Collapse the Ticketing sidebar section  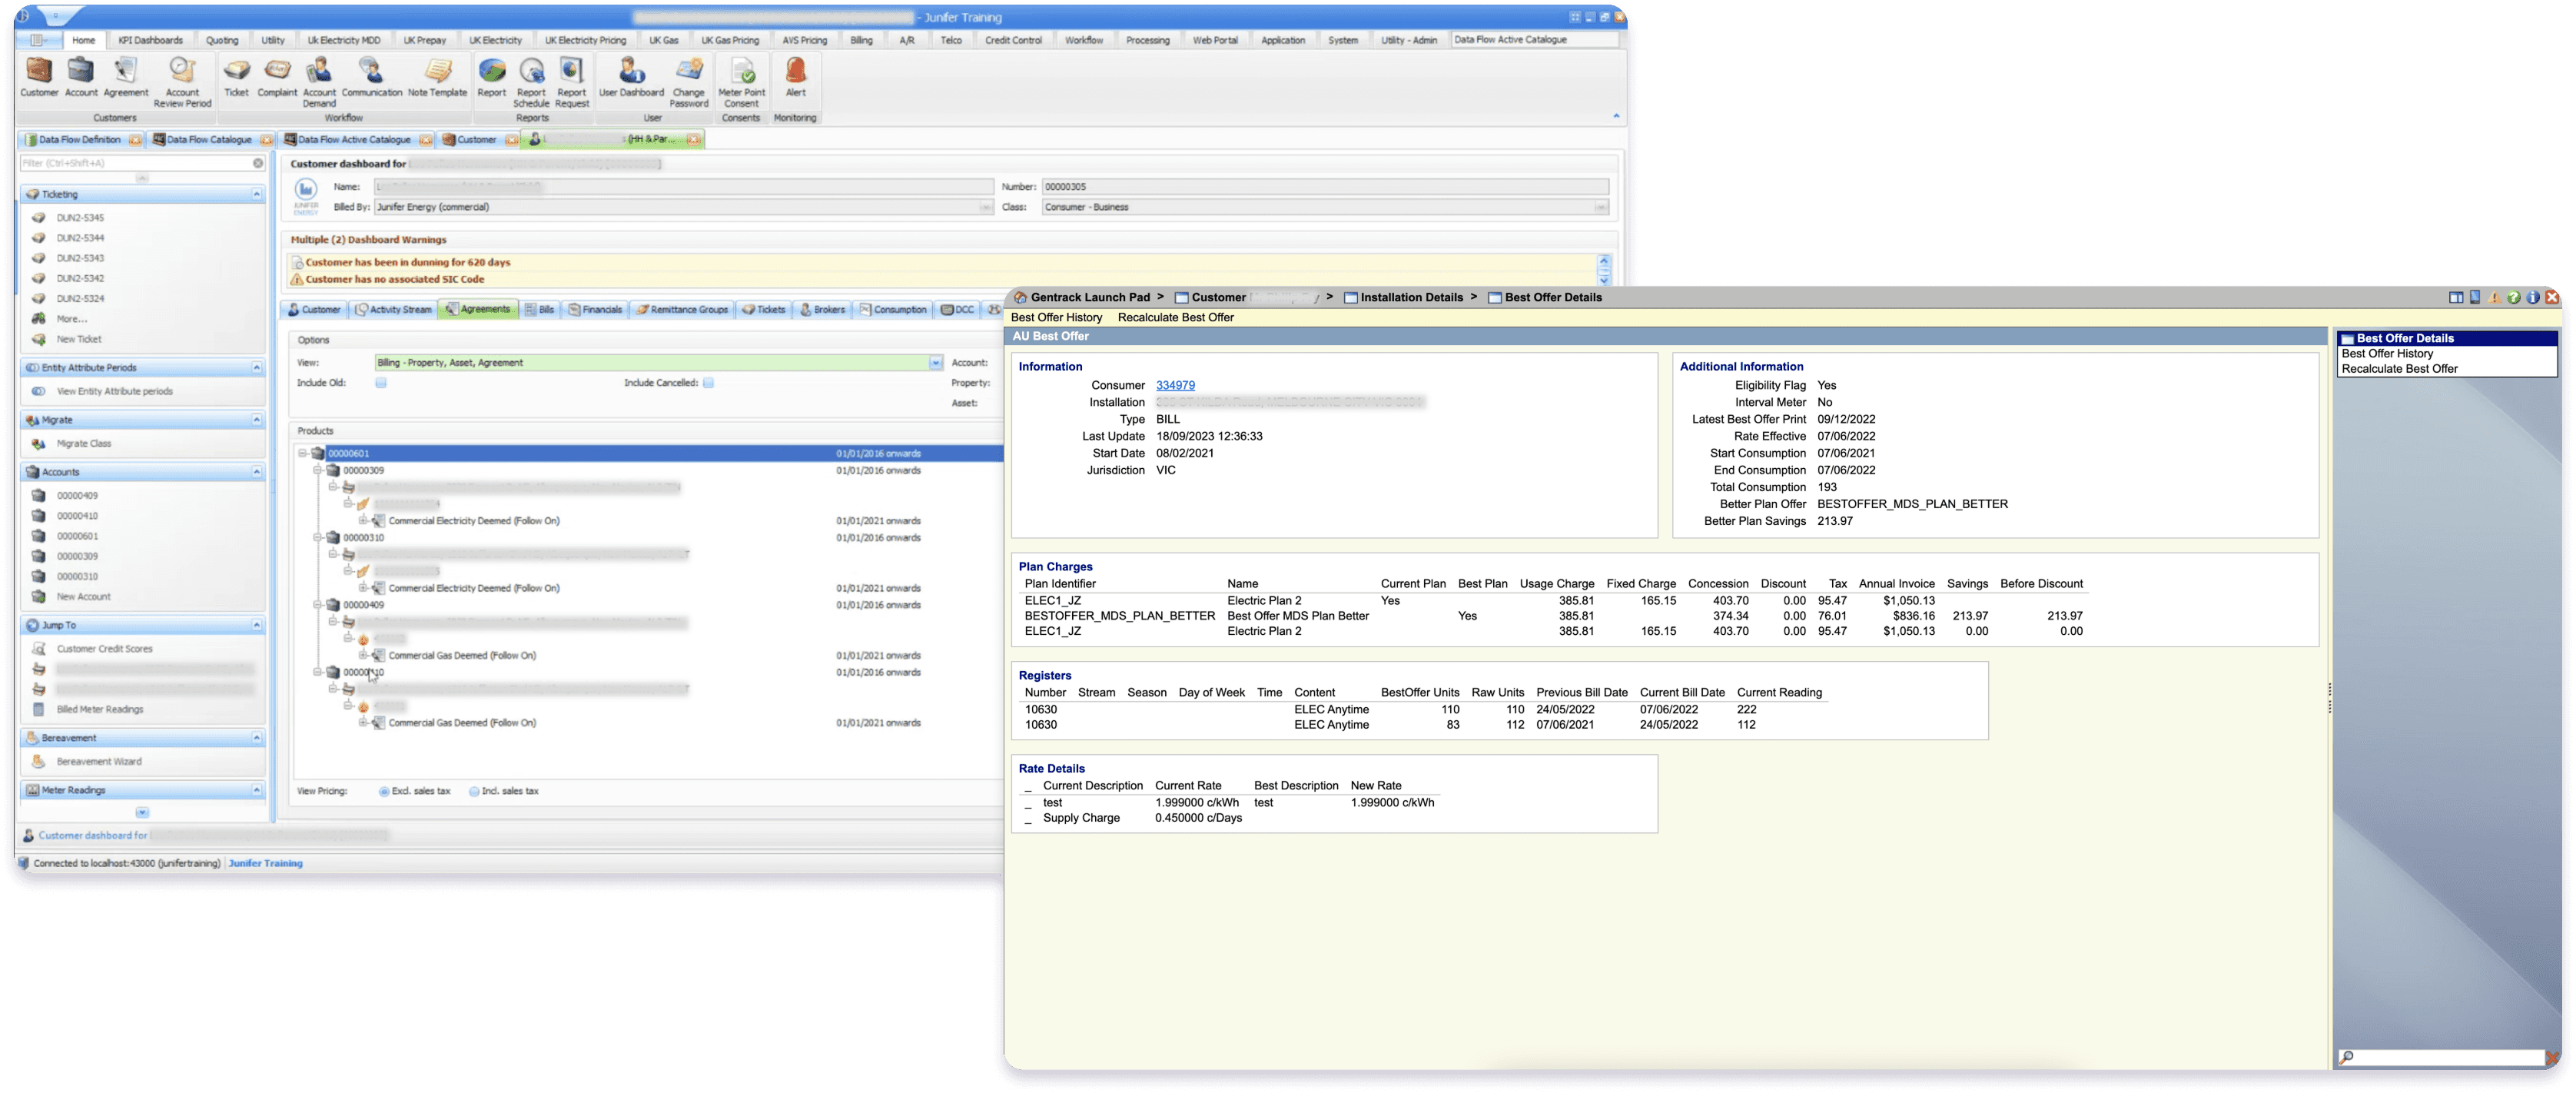(256, 194)
